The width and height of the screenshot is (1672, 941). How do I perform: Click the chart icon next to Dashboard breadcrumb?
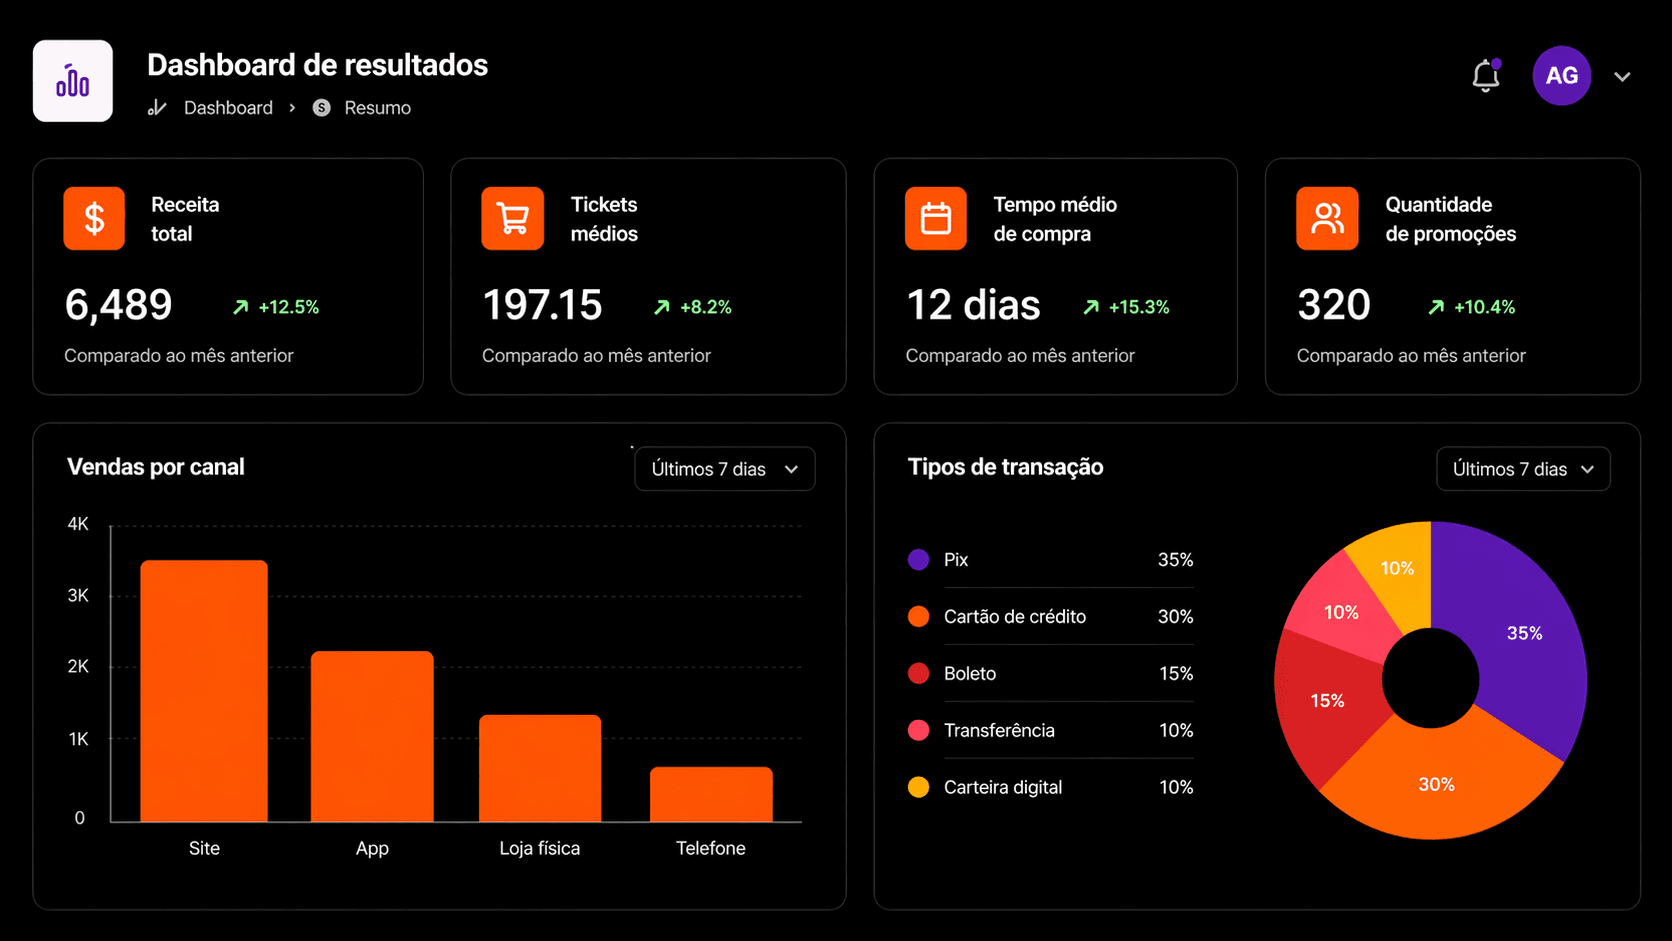(x=157, y=107)
